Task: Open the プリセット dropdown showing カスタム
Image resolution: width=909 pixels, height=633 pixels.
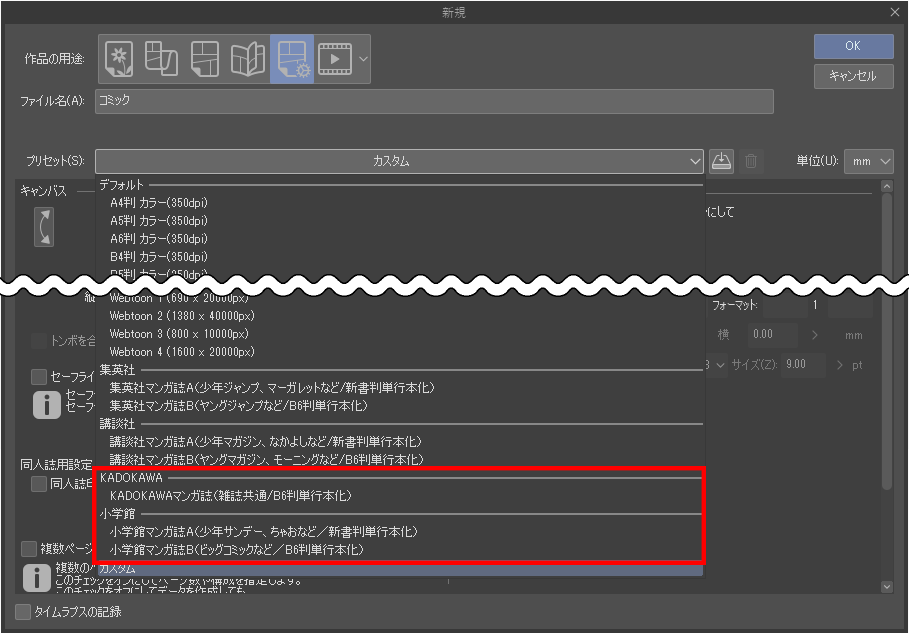Action: (x=399, y=161)
